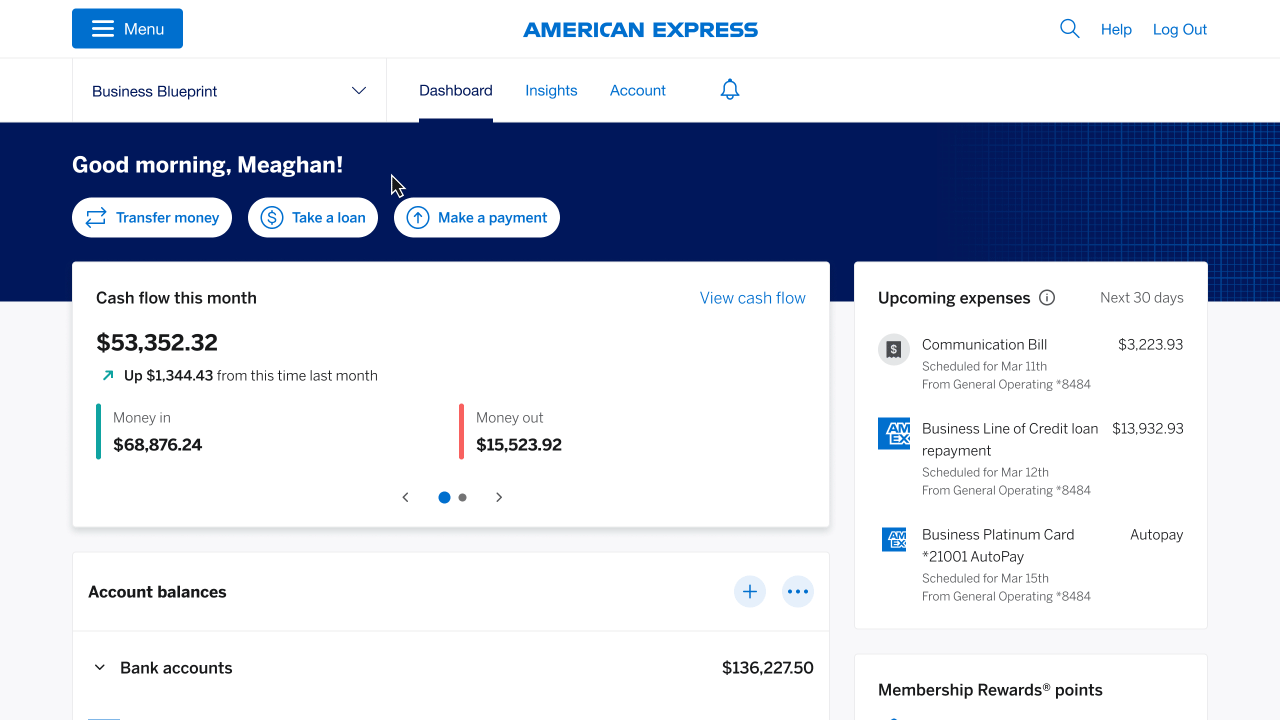Collapse the Bank accounts section

tap(99, 667)
